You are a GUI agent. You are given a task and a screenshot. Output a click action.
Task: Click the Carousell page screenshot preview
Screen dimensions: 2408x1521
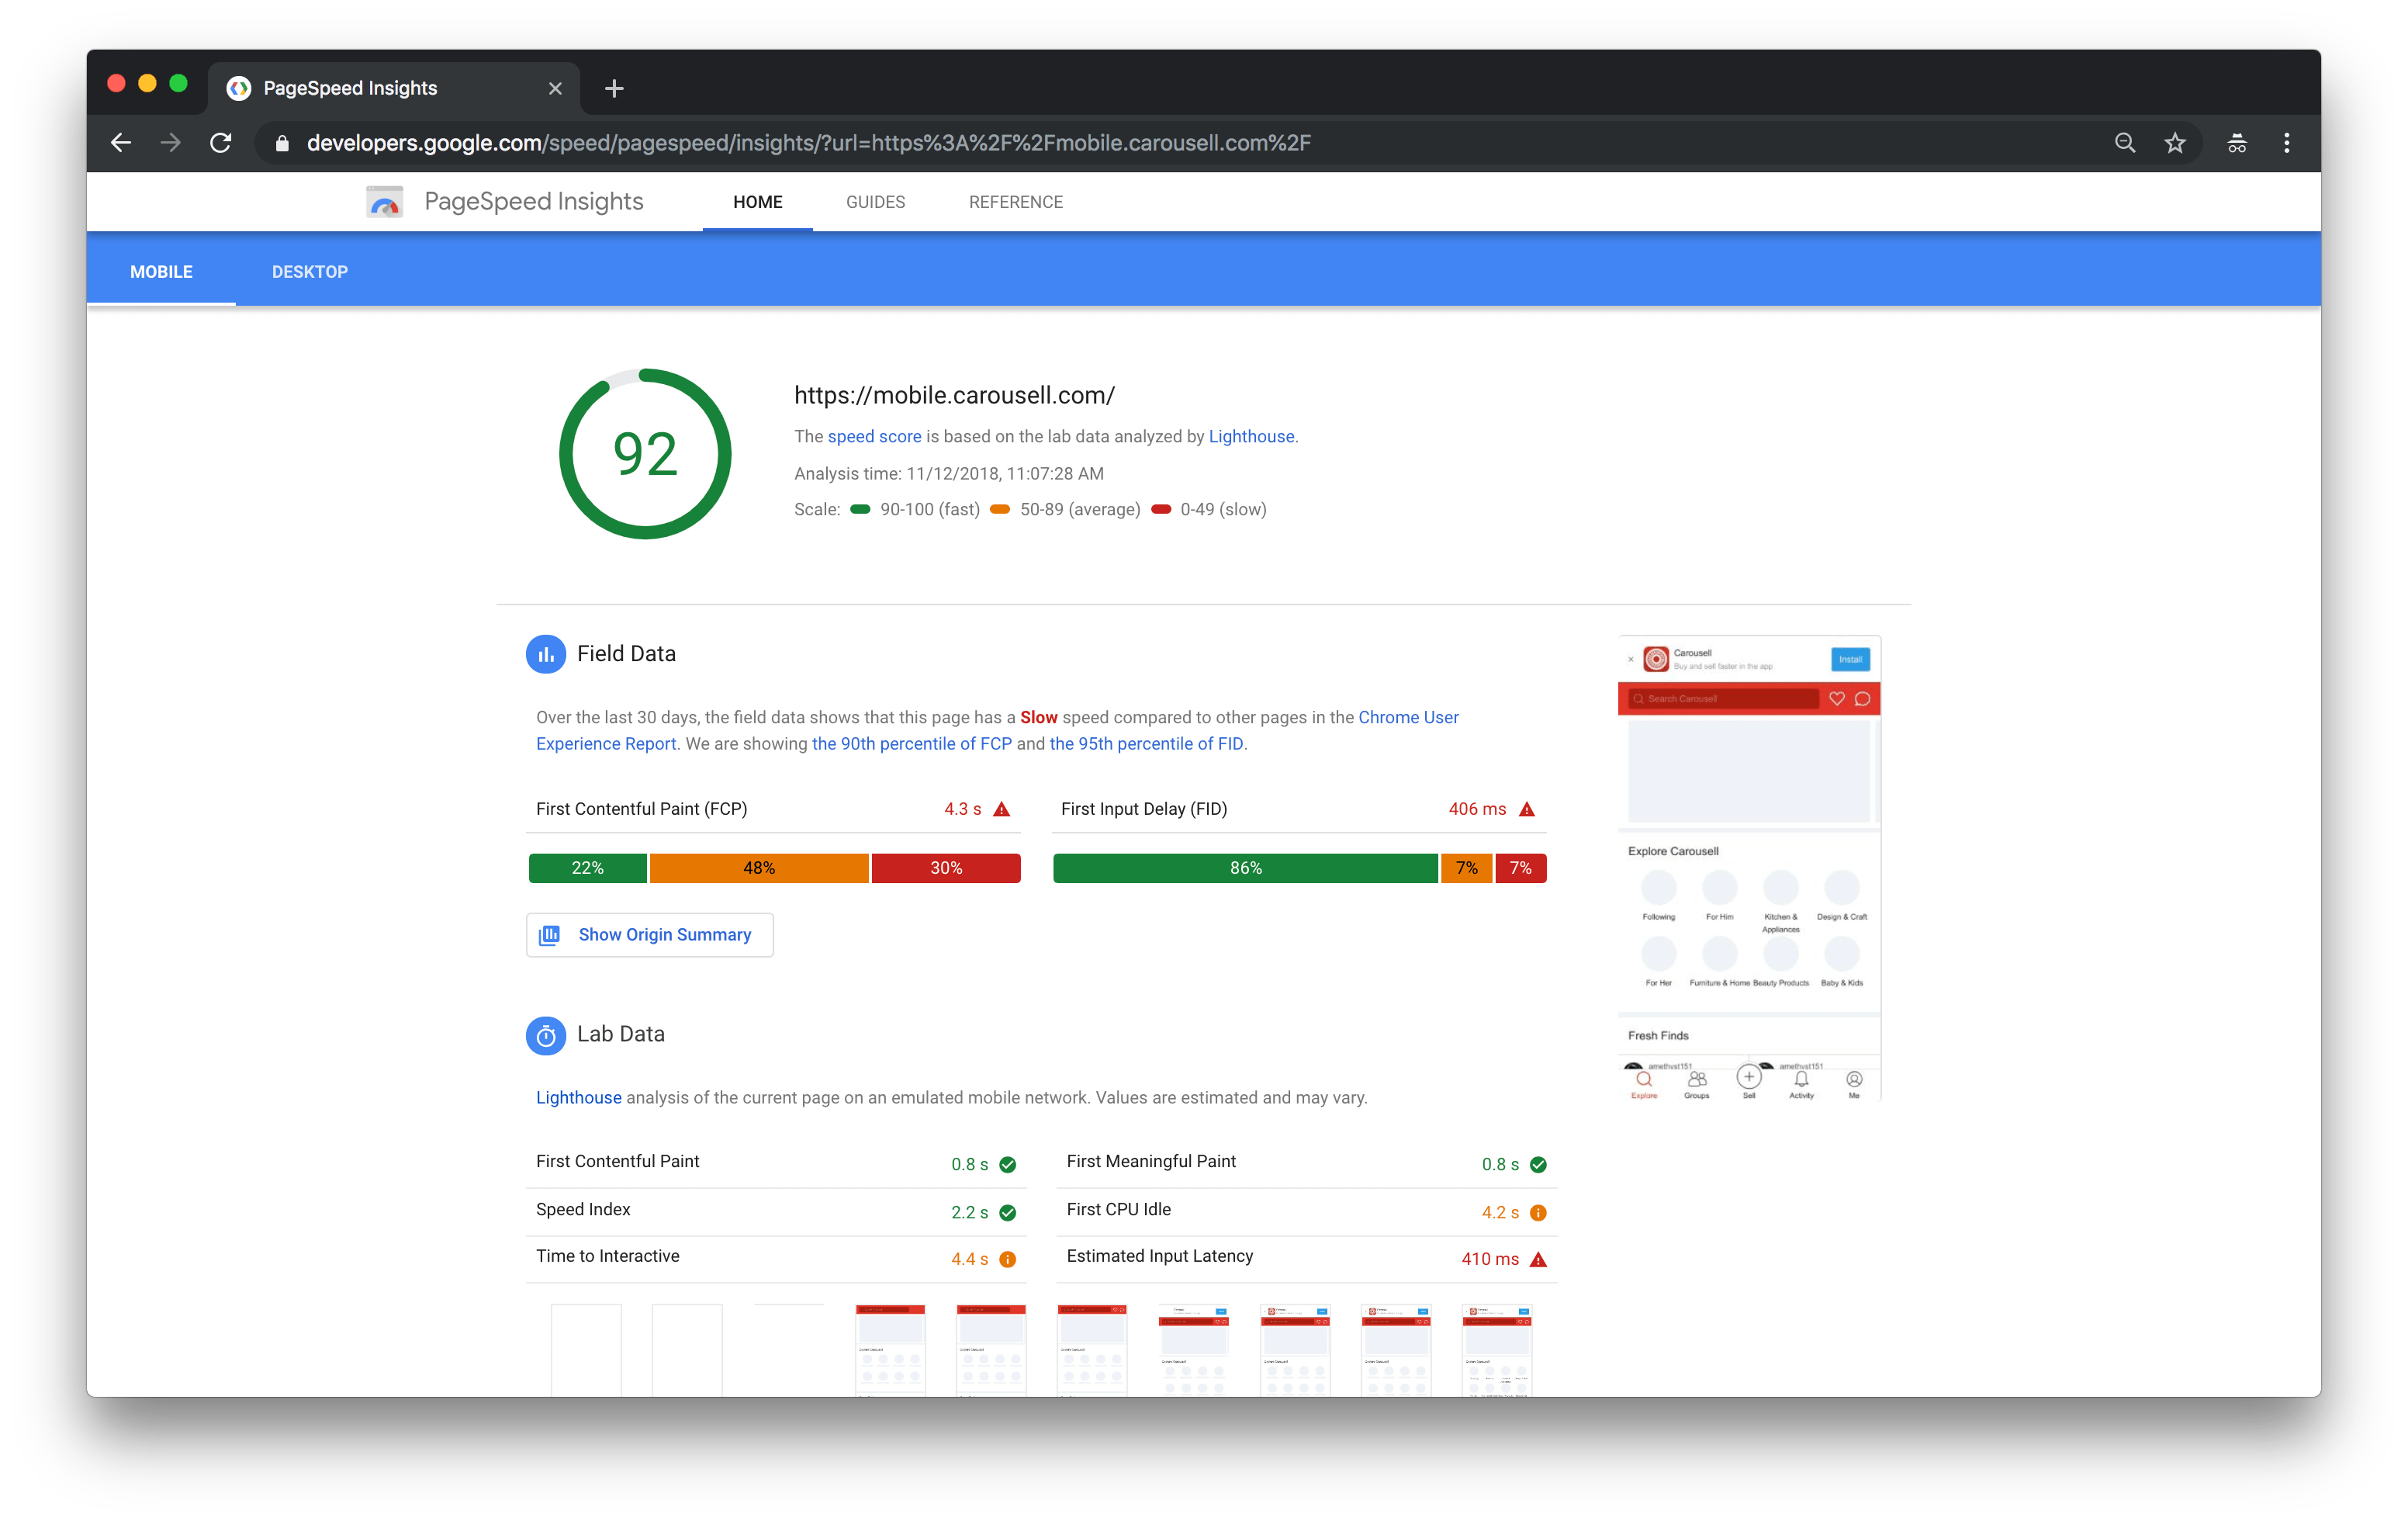[1749, 868]
